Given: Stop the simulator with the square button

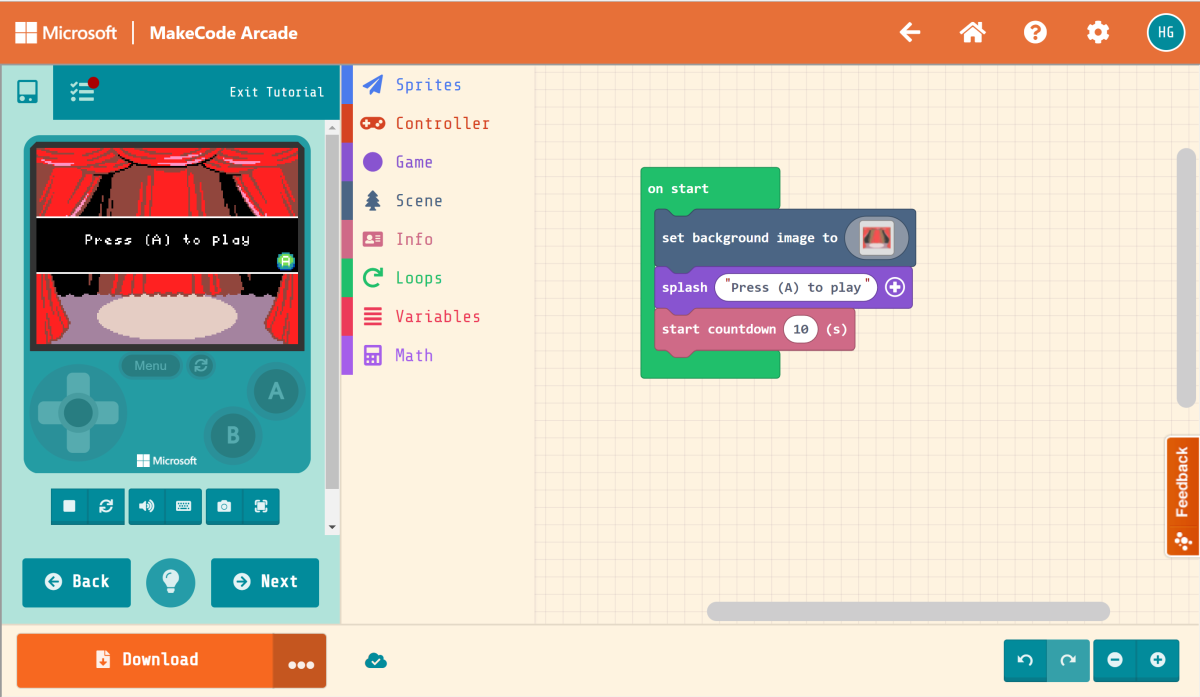Looking at the screenshot, I should [x=68, y=507].
